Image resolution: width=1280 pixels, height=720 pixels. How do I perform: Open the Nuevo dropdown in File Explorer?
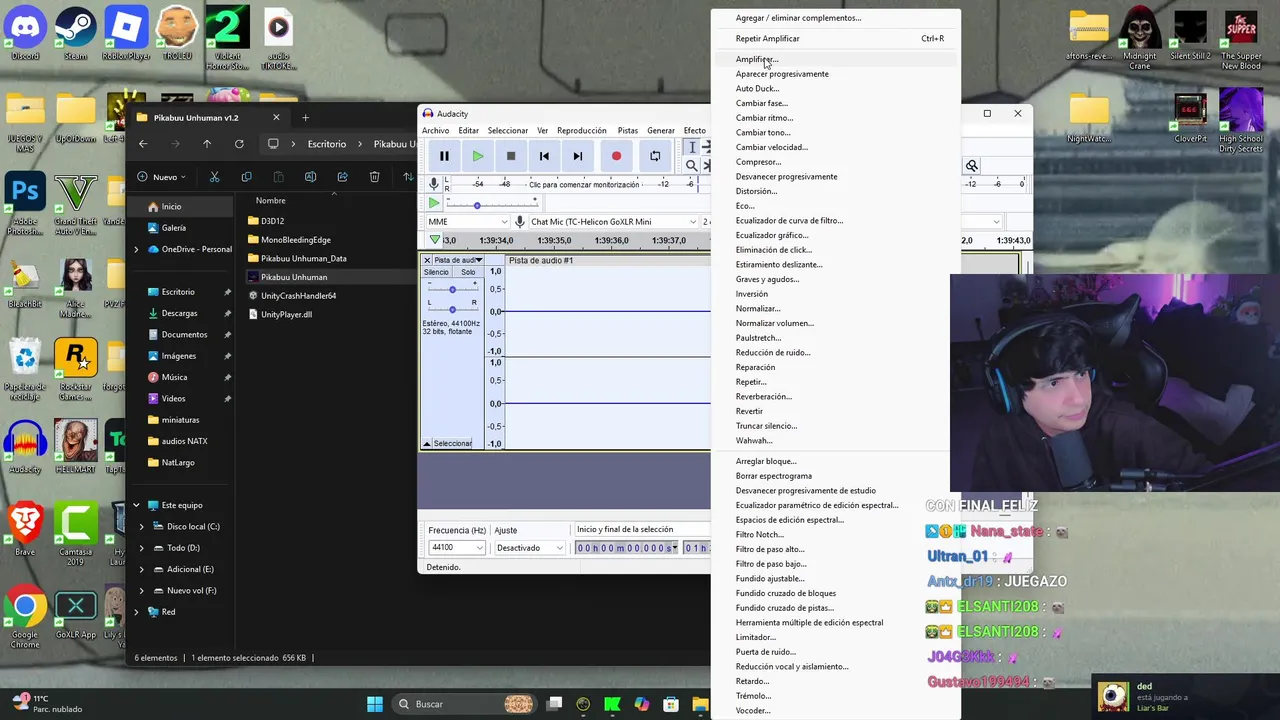pos(162,177)
